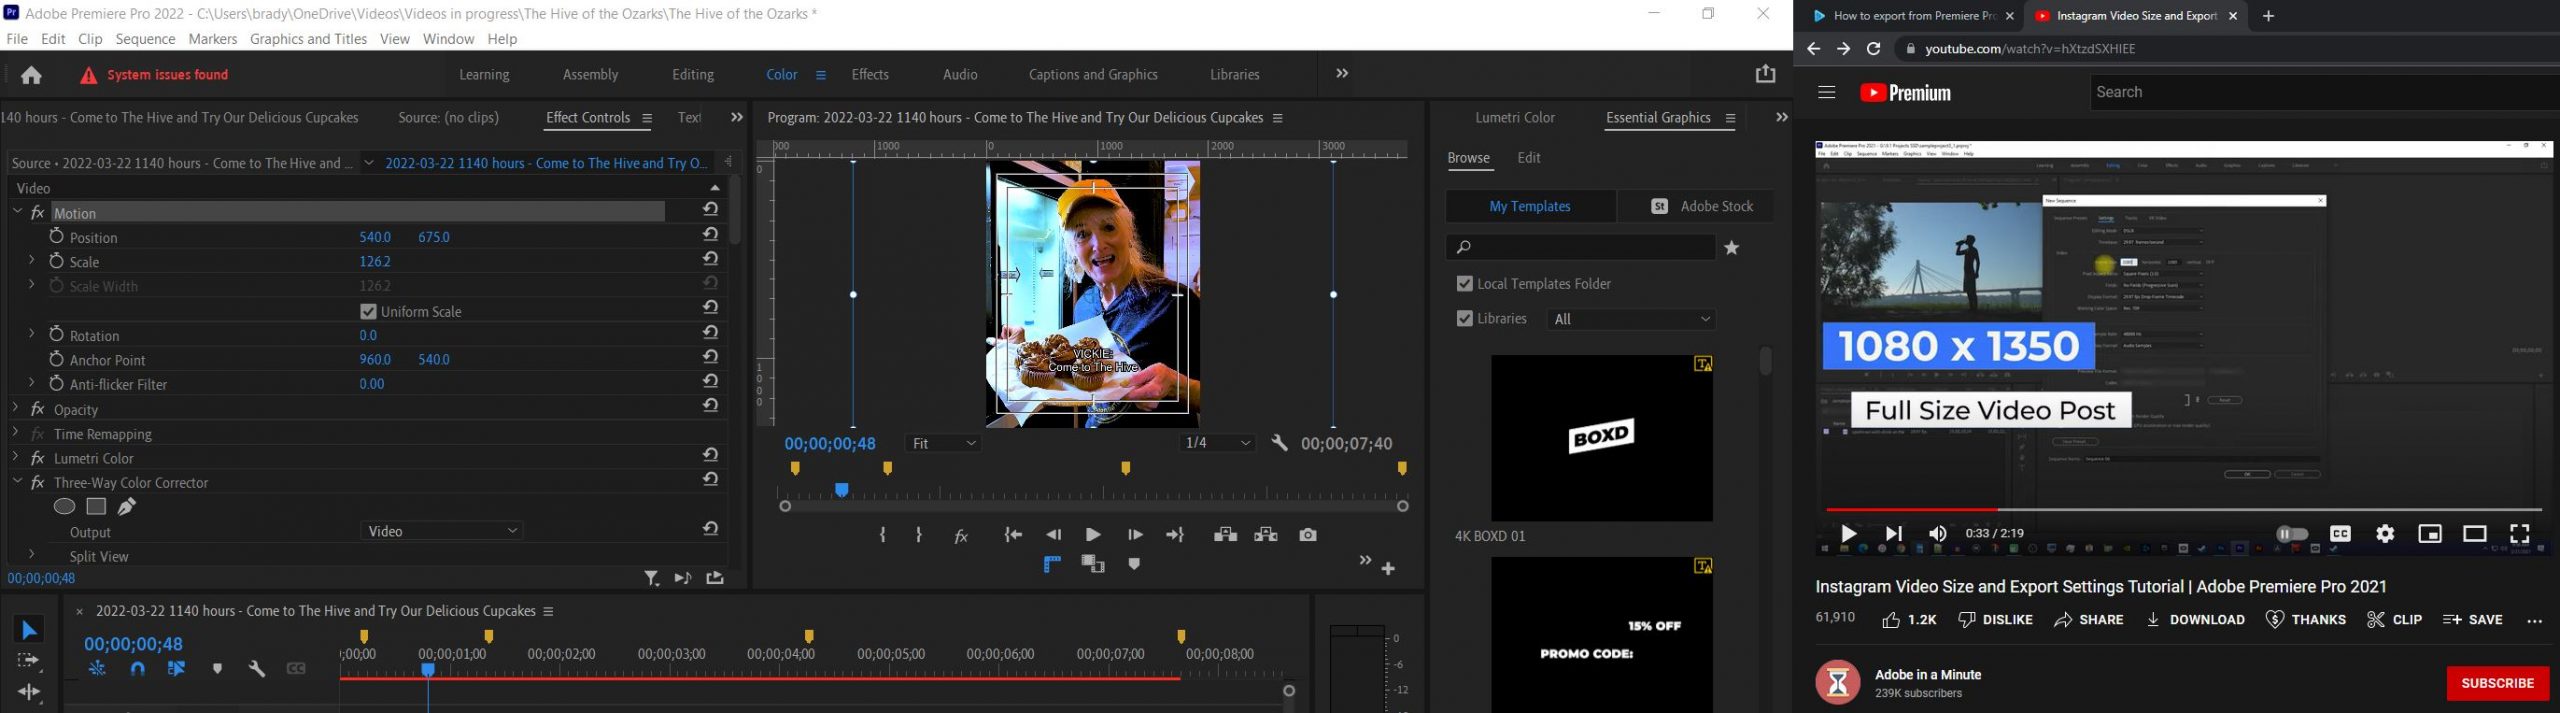
Task: Step forward one frame in Program monitor
Action: [x=1134, y=535]
